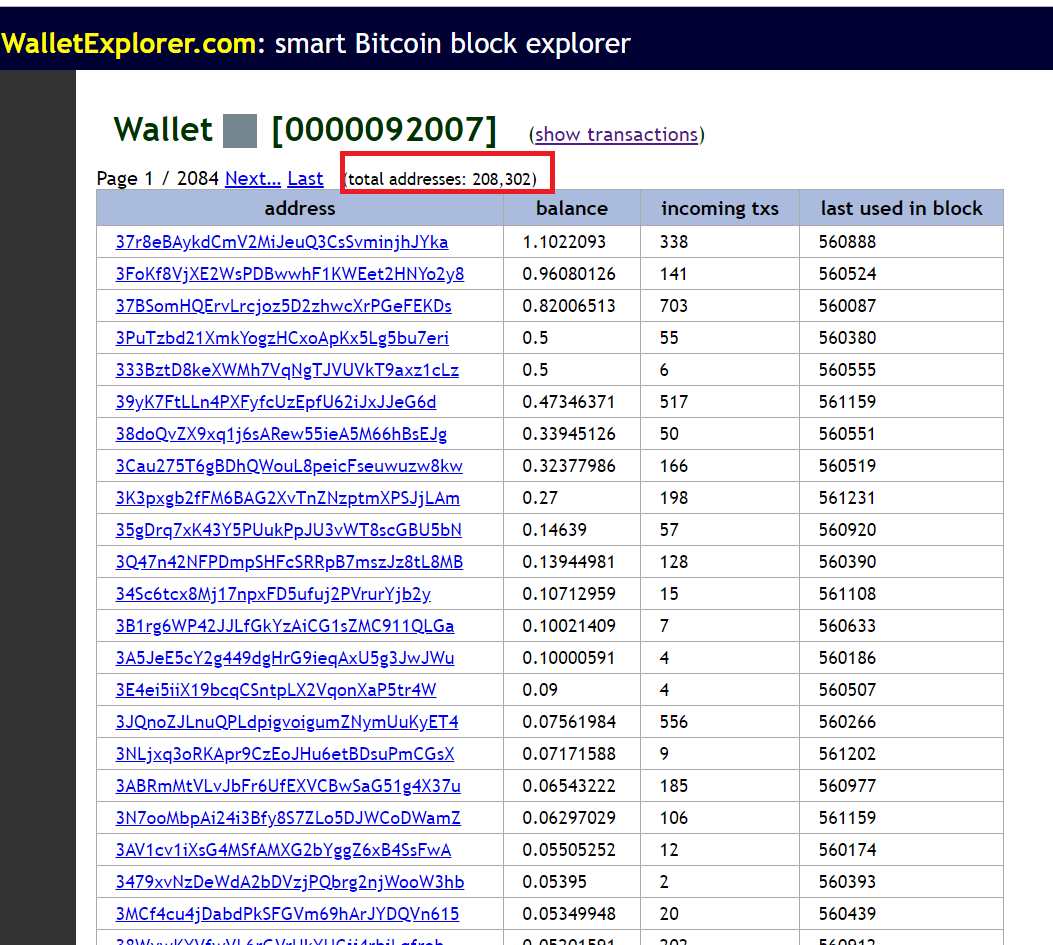Select block number 560087
The width and height of the screenshot is (1053, 945).
click(x=847, y=306)
